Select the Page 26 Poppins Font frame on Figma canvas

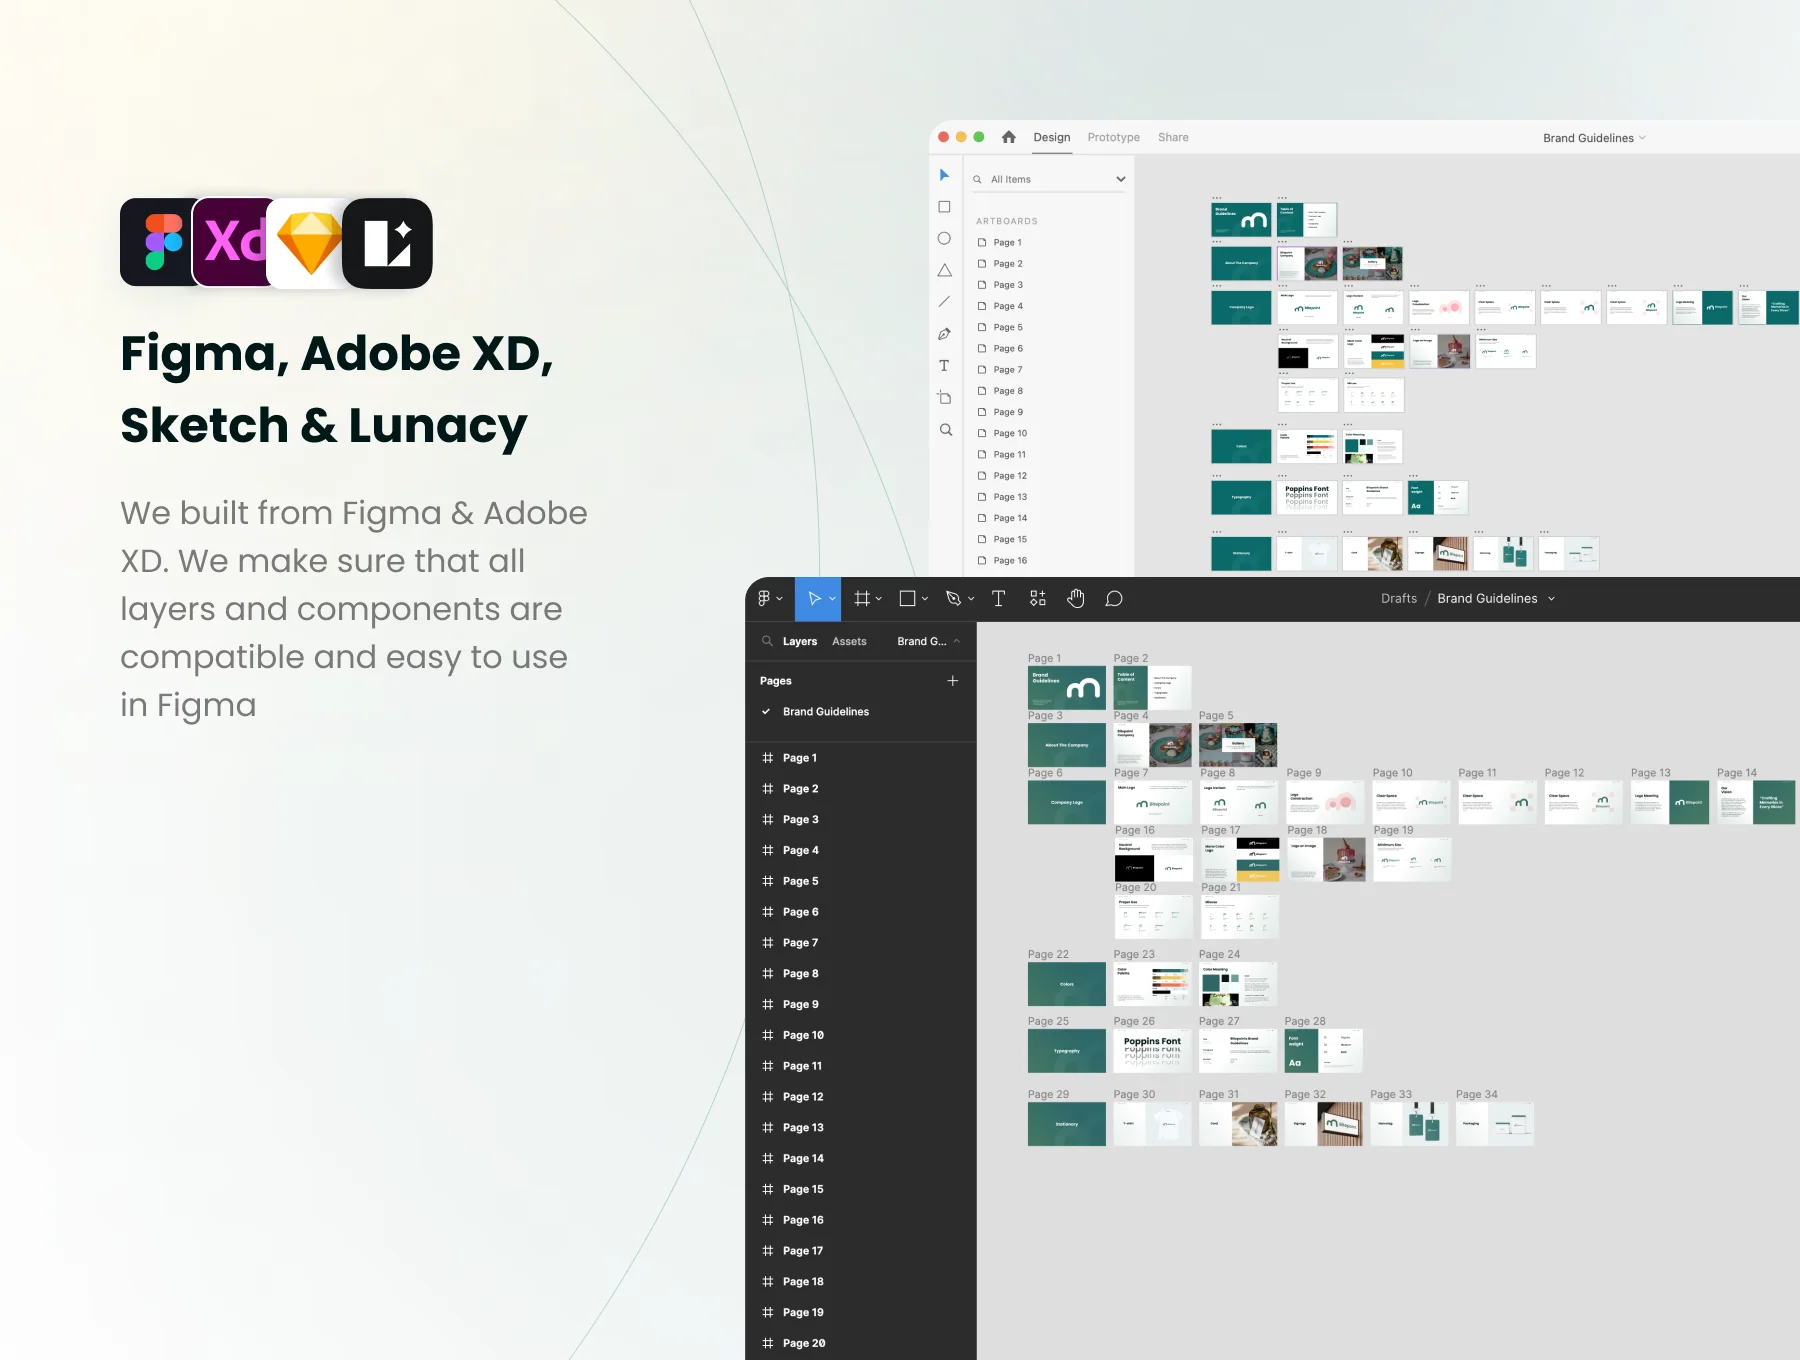[x=1152, y=1051]
